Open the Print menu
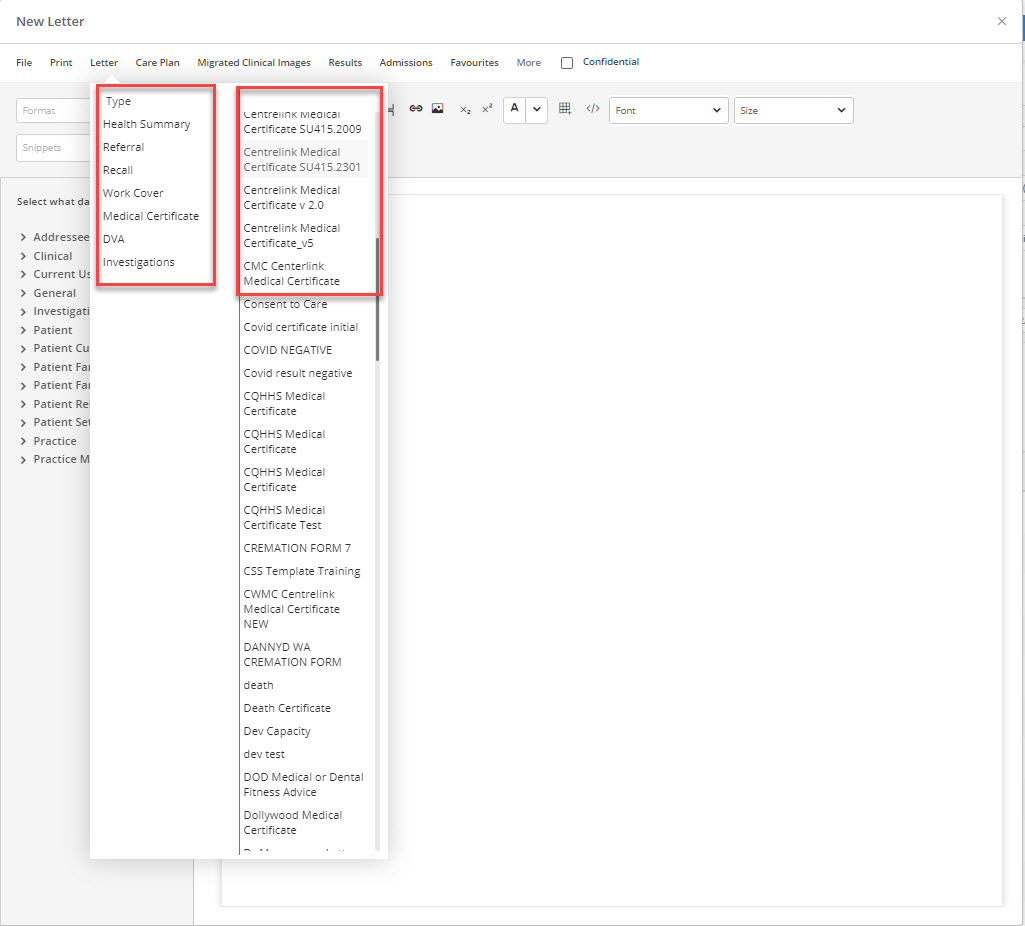Viewport: 1025px width, 926px height. [x=61, y=63]
